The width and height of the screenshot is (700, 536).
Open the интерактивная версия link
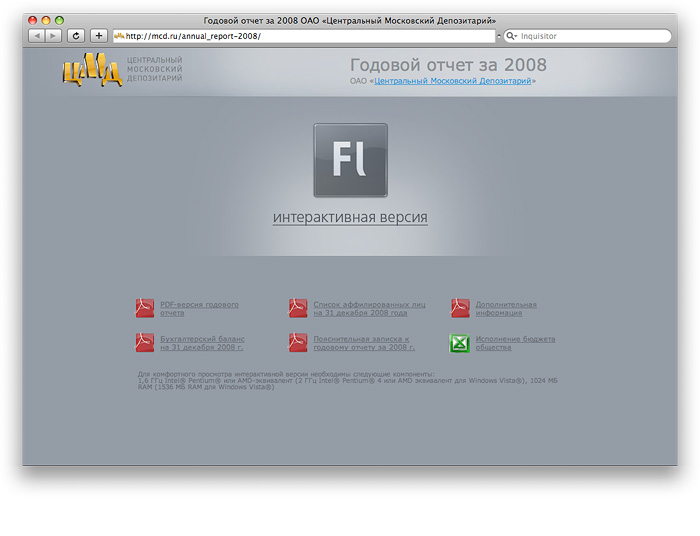pos(350,217)
